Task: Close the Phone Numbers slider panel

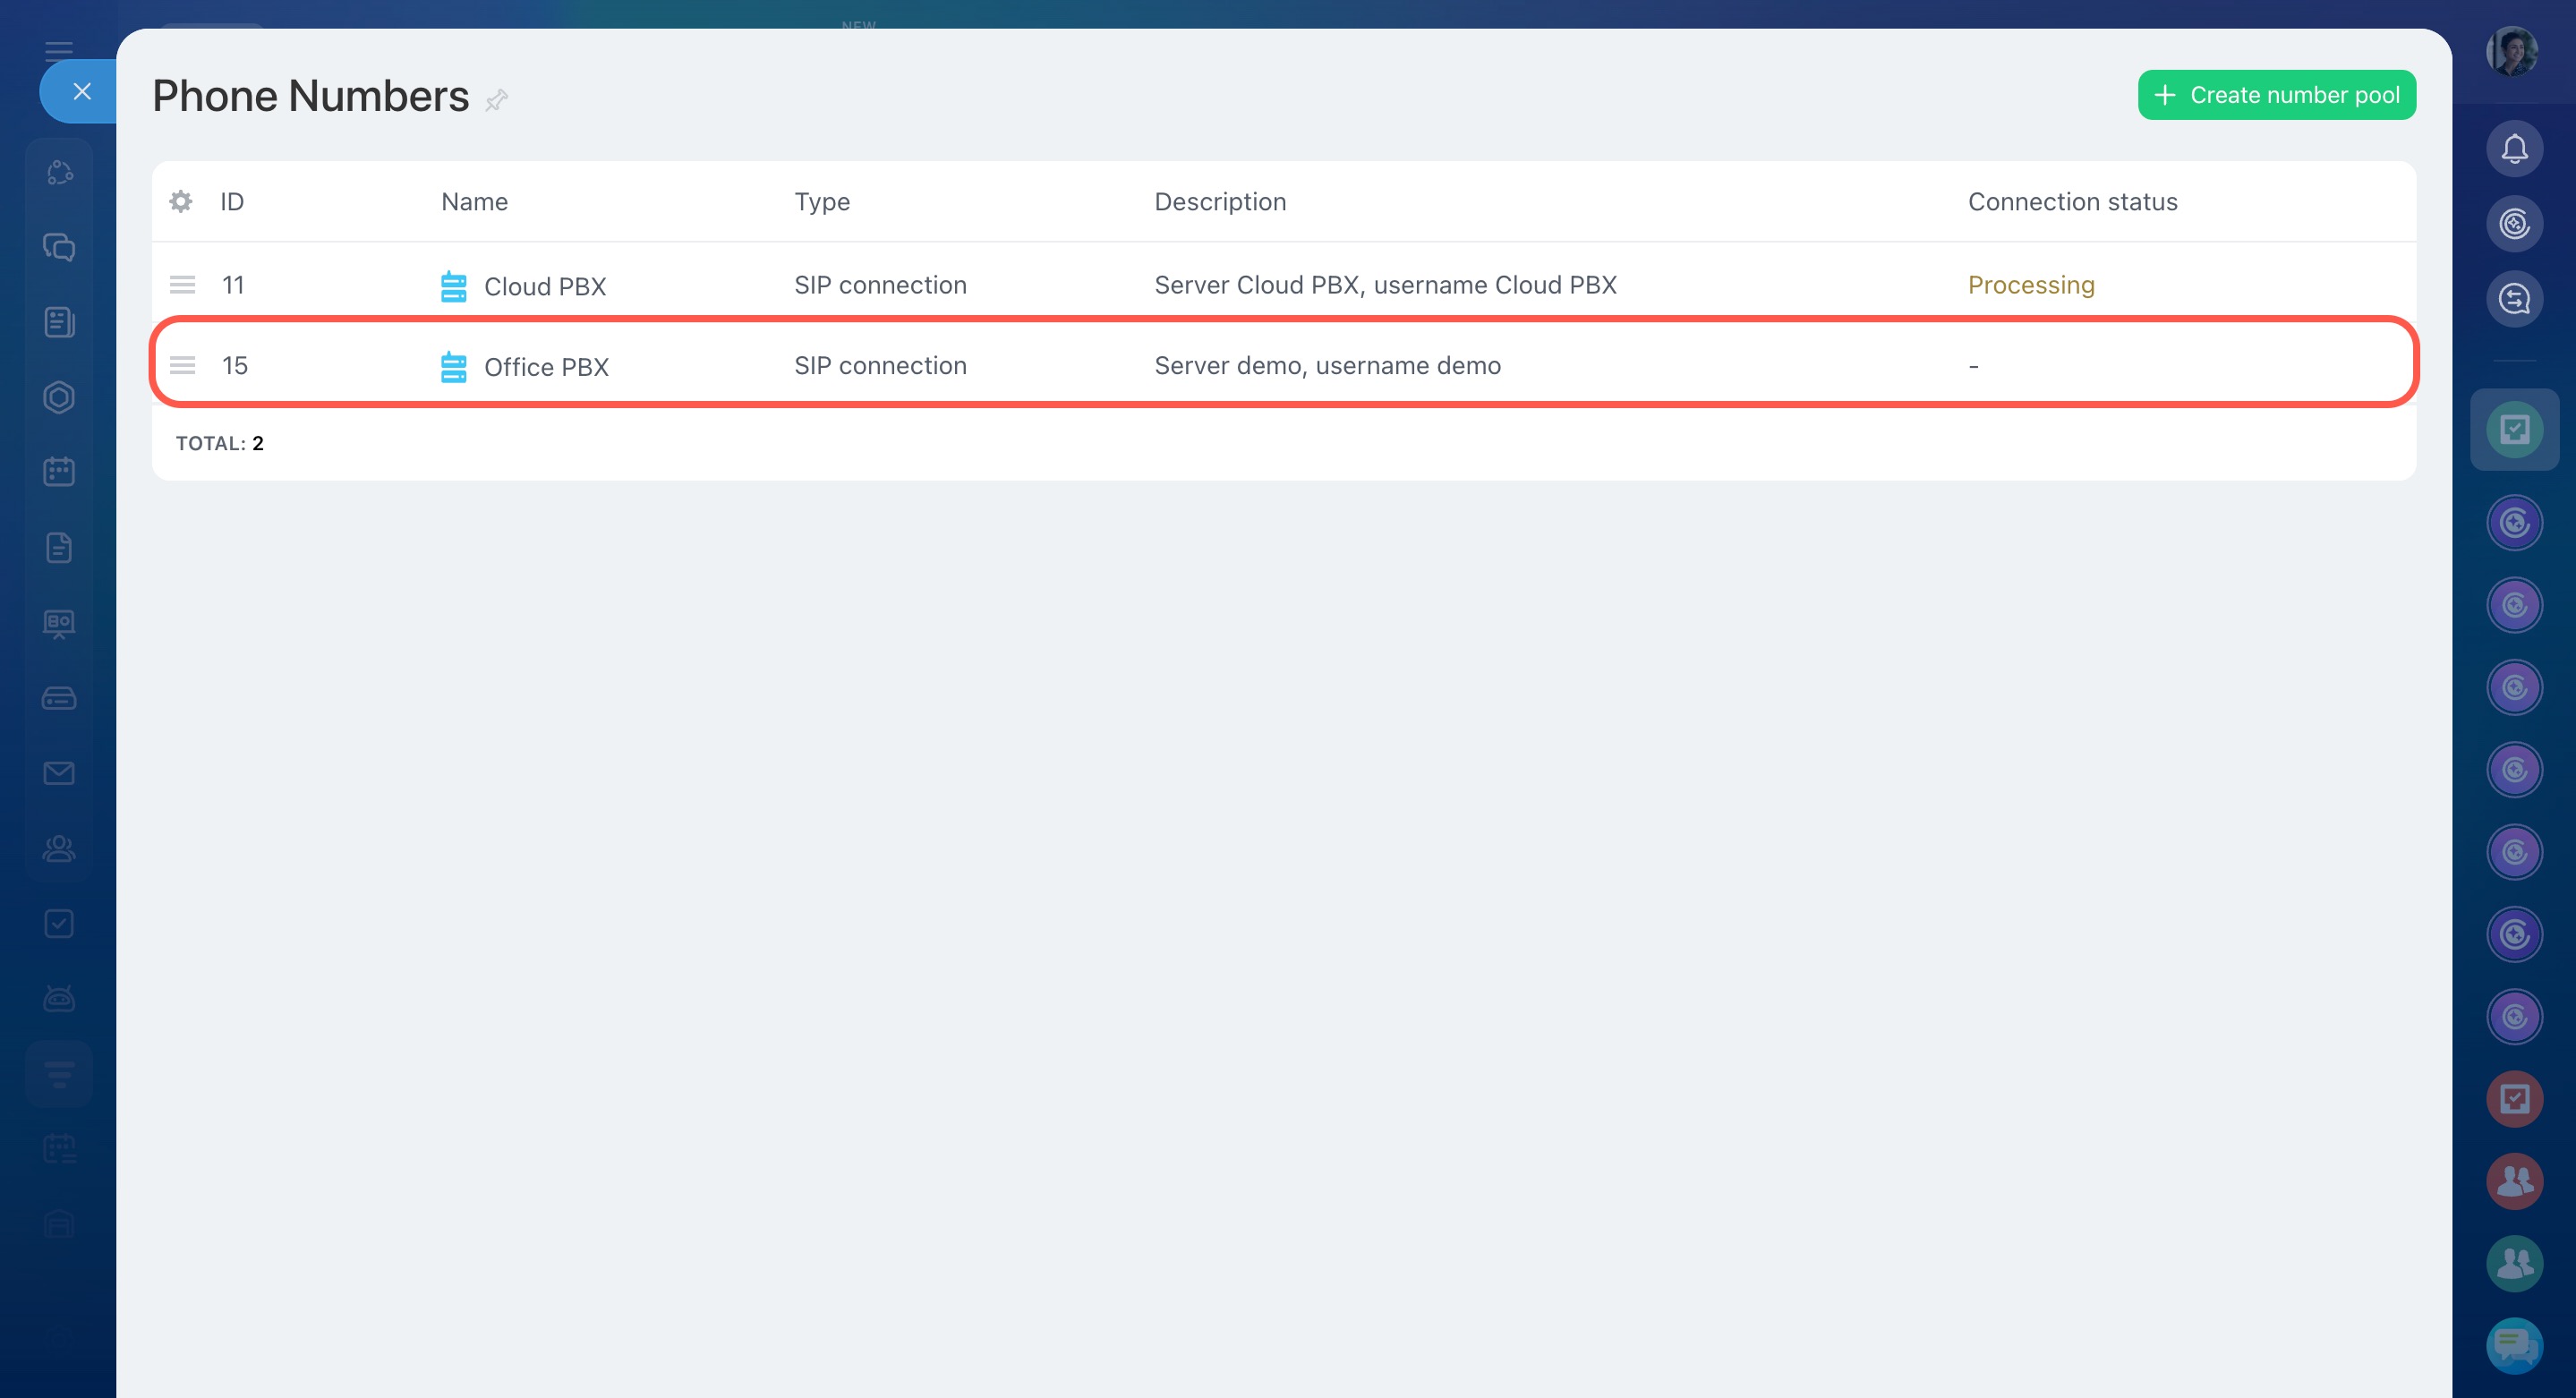Action: coord(82,92)
